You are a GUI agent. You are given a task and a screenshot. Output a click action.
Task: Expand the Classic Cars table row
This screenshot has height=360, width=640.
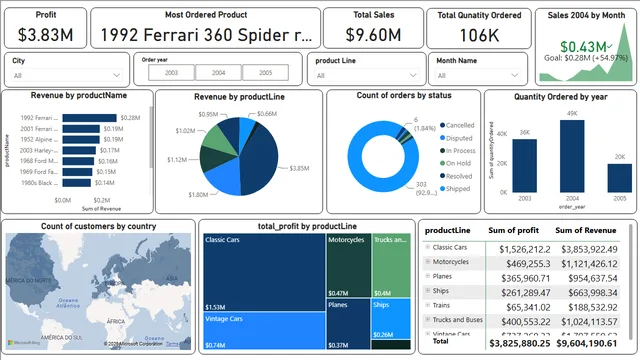point(427,247)
